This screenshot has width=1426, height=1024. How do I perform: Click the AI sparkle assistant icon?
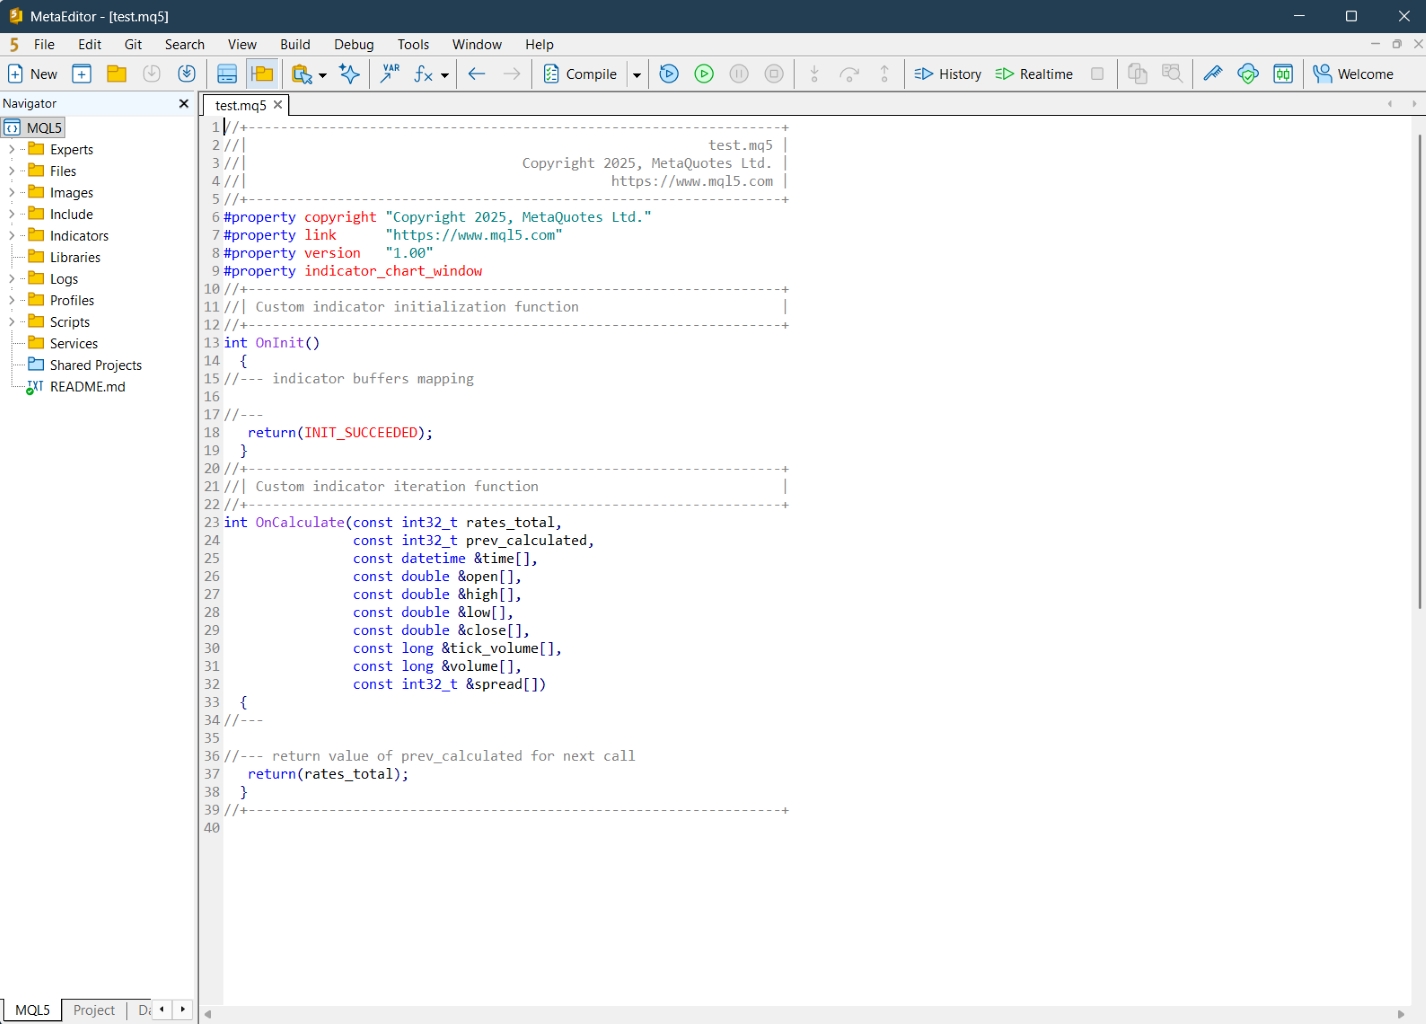coord(349,74)
